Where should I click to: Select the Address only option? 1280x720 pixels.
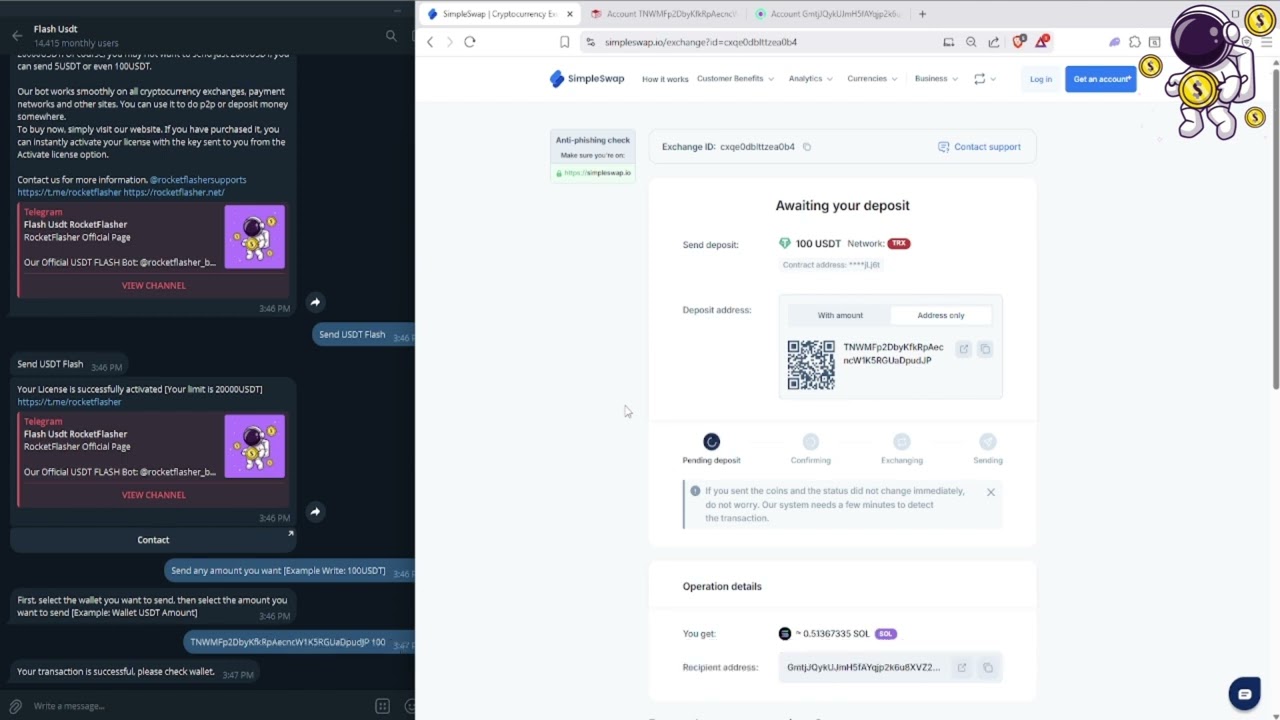tap(941, 315)
